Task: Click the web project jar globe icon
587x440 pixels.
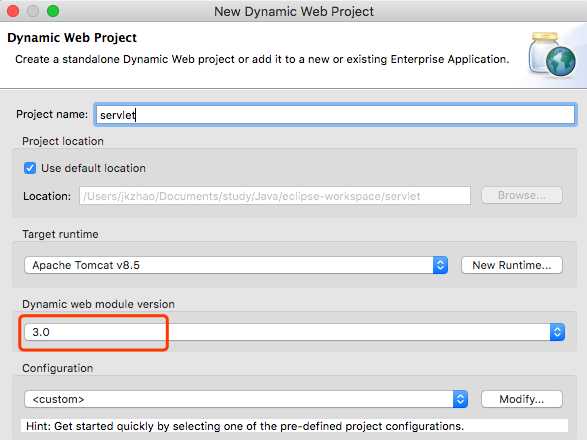Action: [553, 54]
